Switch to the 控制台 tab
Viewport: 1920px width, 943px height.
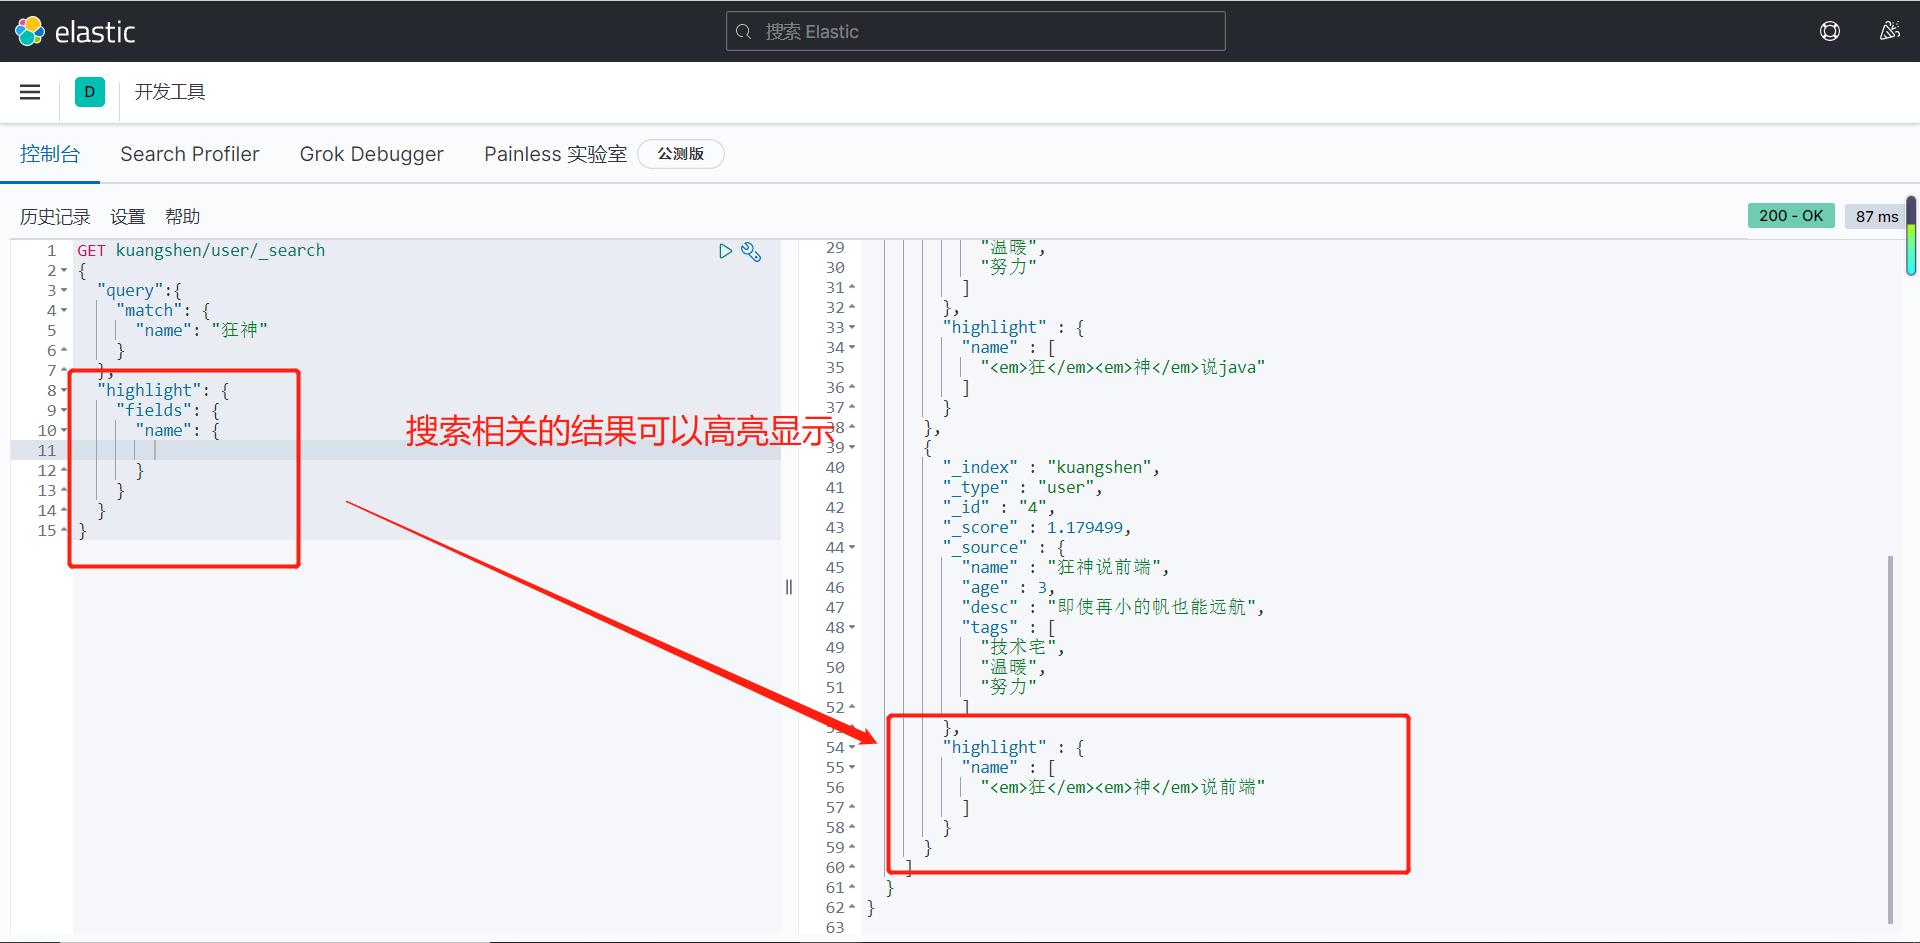[x=50, y=154]
